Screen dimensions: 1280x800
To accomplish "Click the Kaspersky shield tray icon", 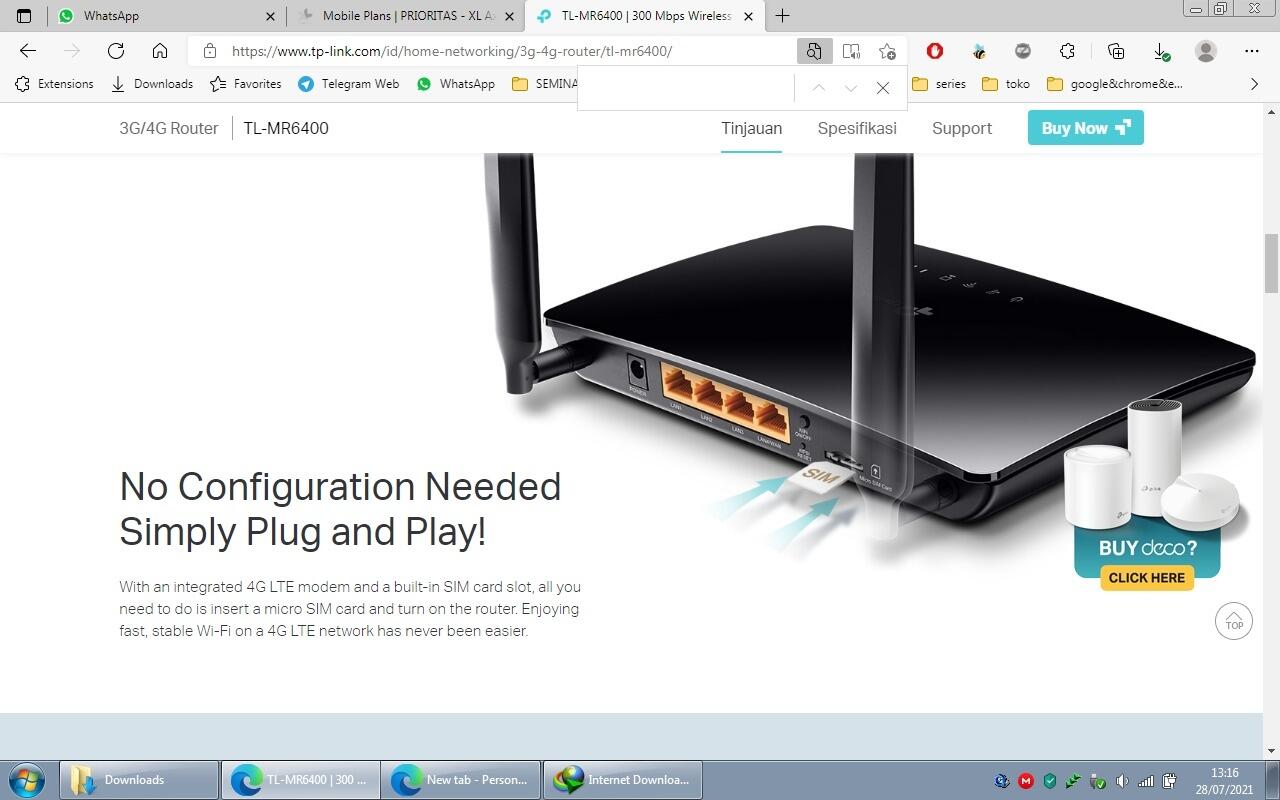I will pos(1050,781).
